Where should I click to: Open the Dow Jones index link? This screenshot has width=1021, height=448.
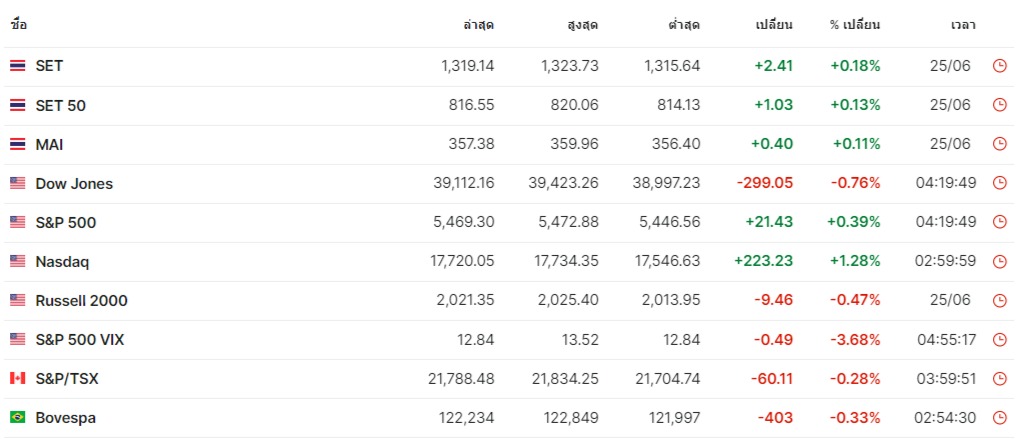pyautogui.click(x=74, y=183)
